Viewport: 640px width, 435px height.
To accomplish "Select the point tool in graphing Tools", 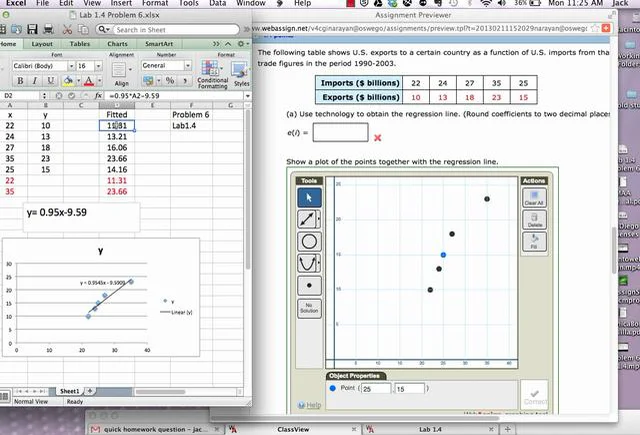I will [x=309, y=286].
